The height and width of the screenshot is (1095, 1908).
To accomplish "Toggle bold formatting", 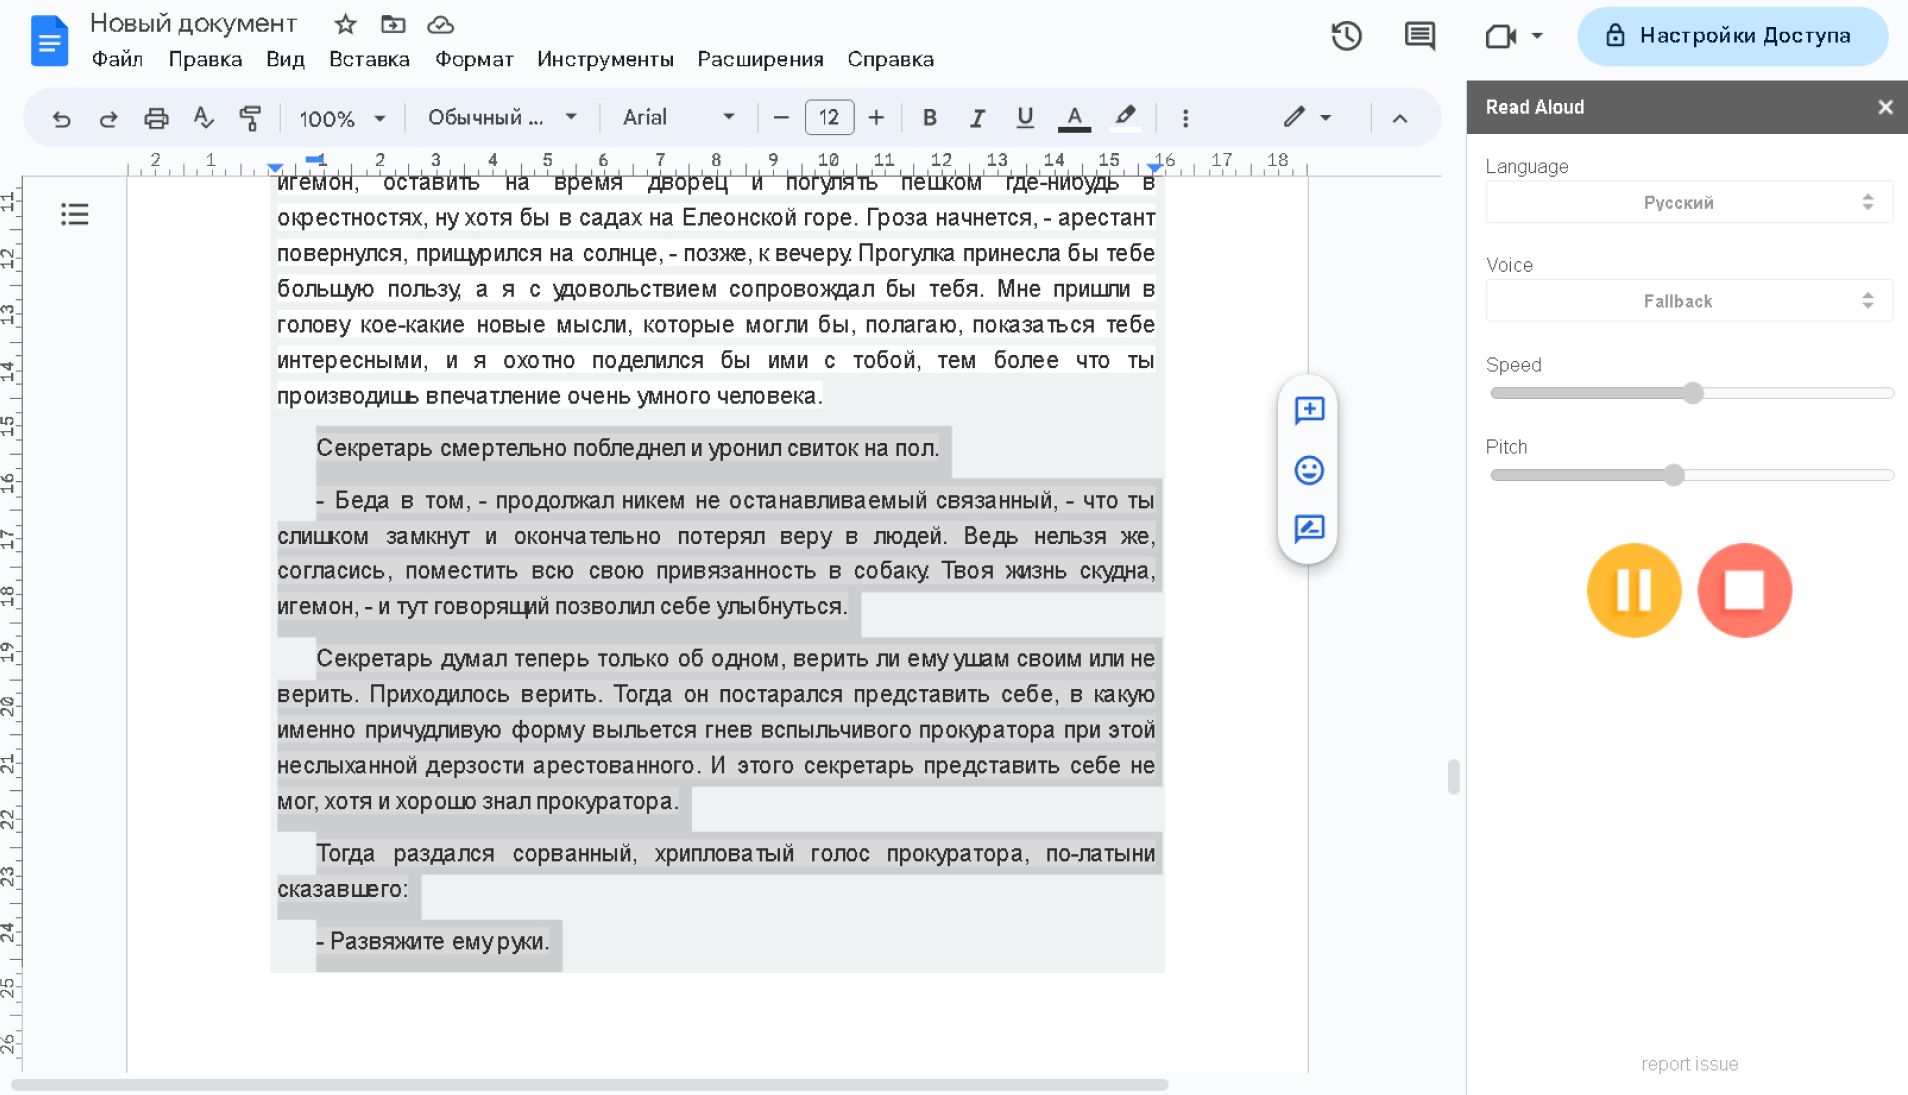I will (x=929, y=118).
